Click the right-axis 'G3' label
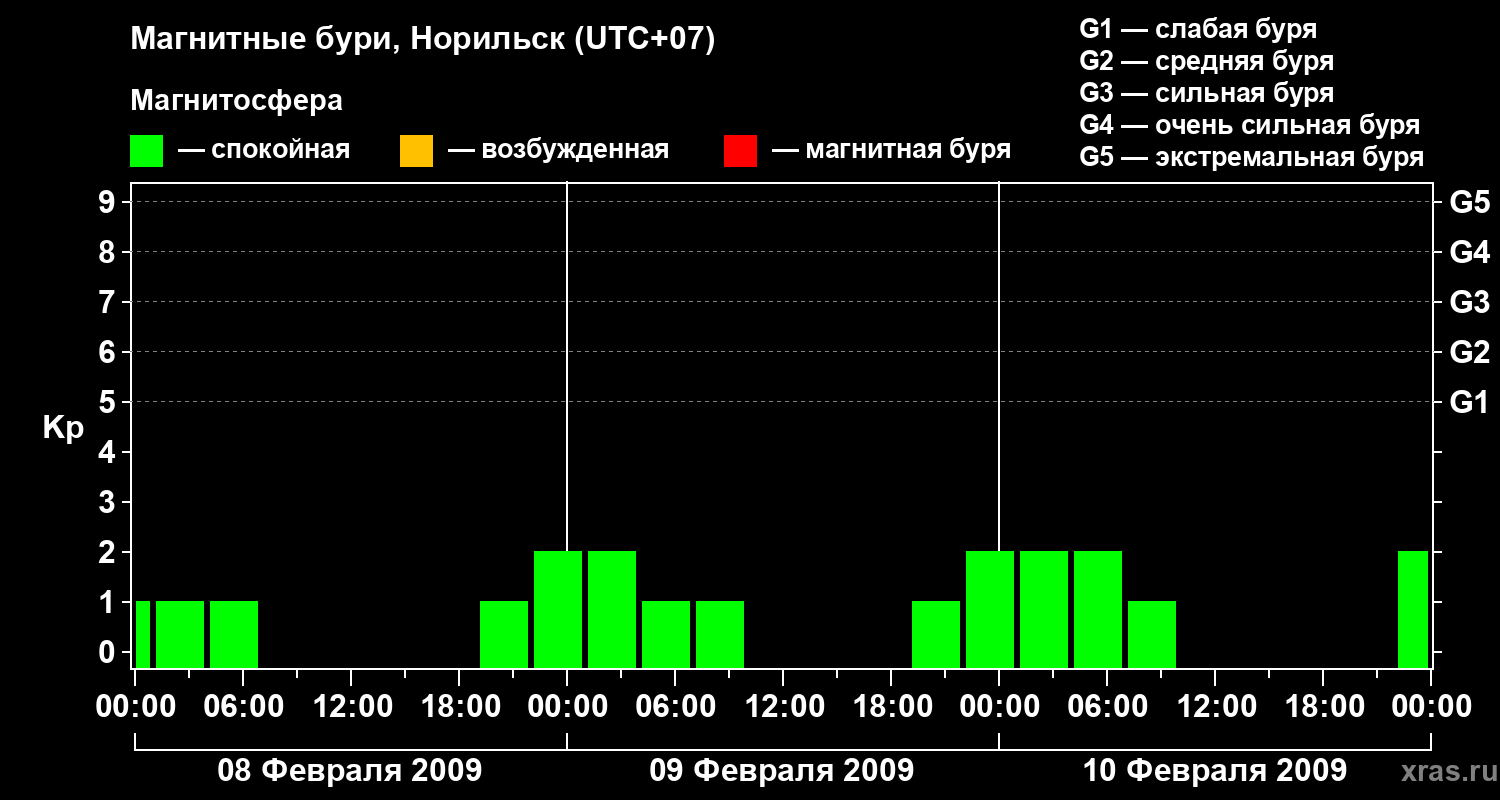 point(1470,302)
